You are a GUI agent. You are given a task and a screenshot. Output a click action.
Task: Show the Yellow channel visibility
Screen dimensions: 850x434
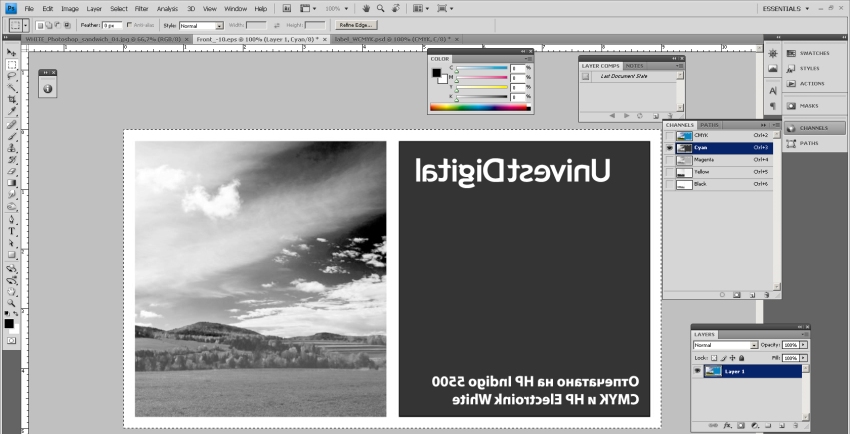pyautogui.click(x=670, y=172)
